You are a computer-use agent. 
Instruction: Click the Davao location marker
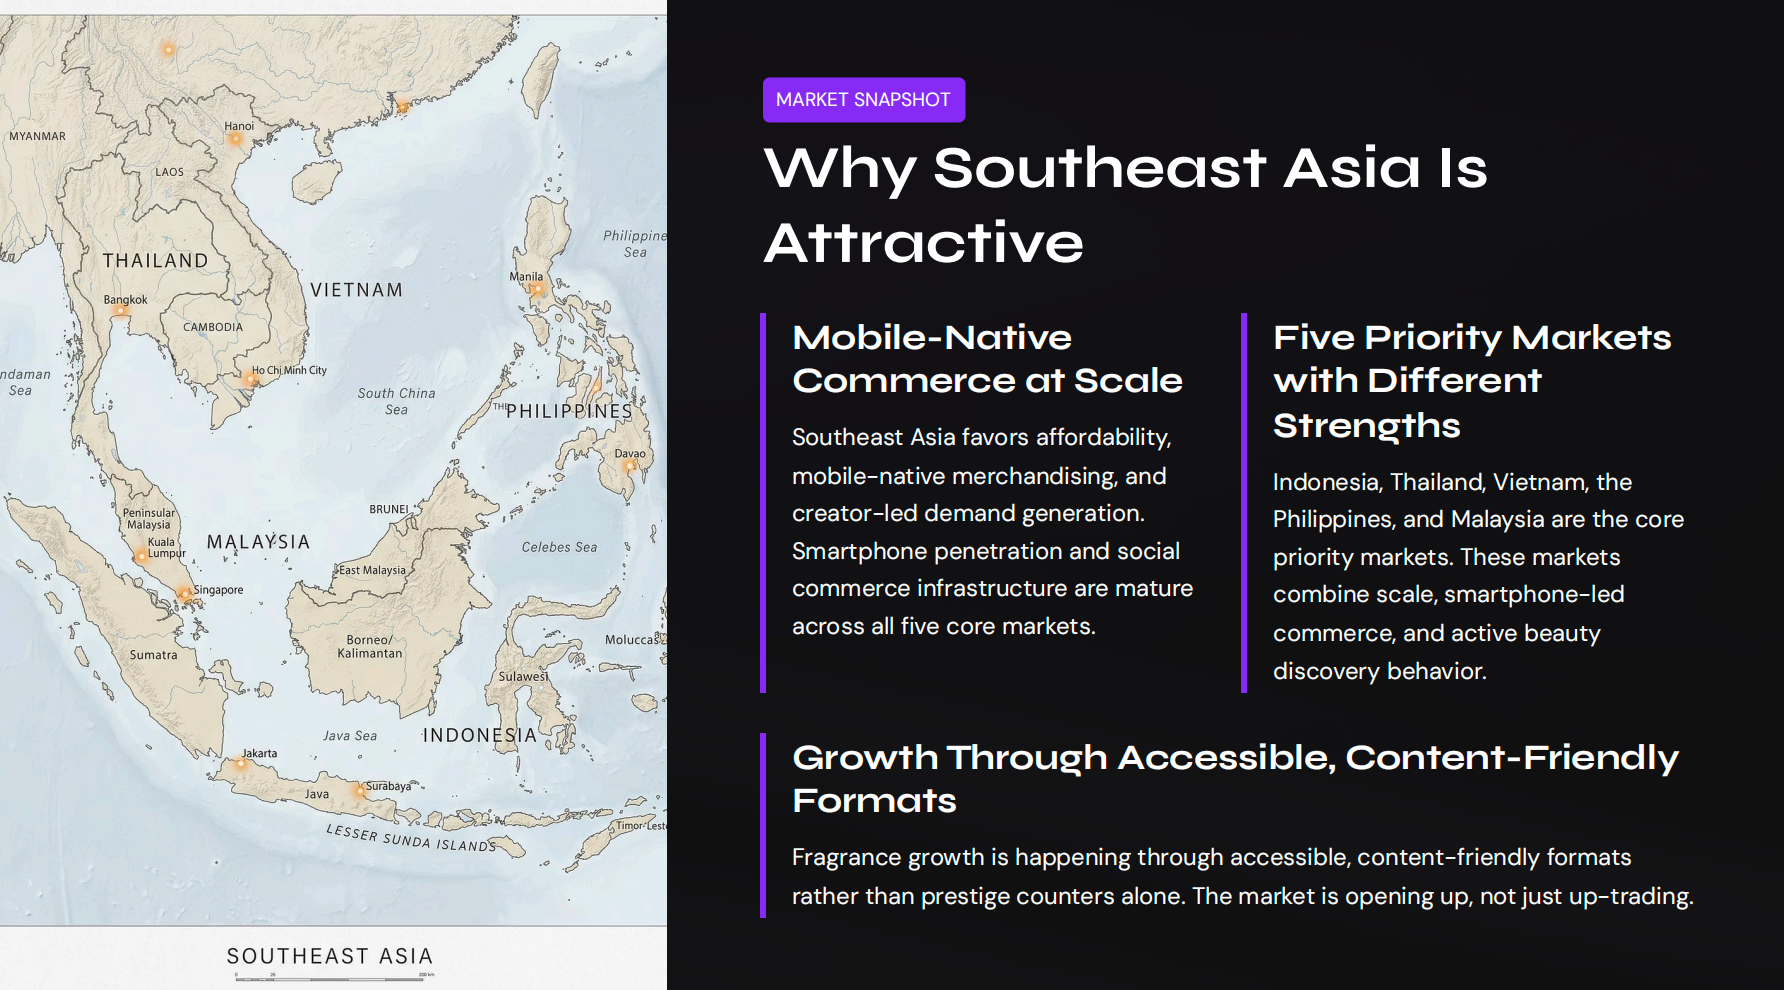click(631, 467)
